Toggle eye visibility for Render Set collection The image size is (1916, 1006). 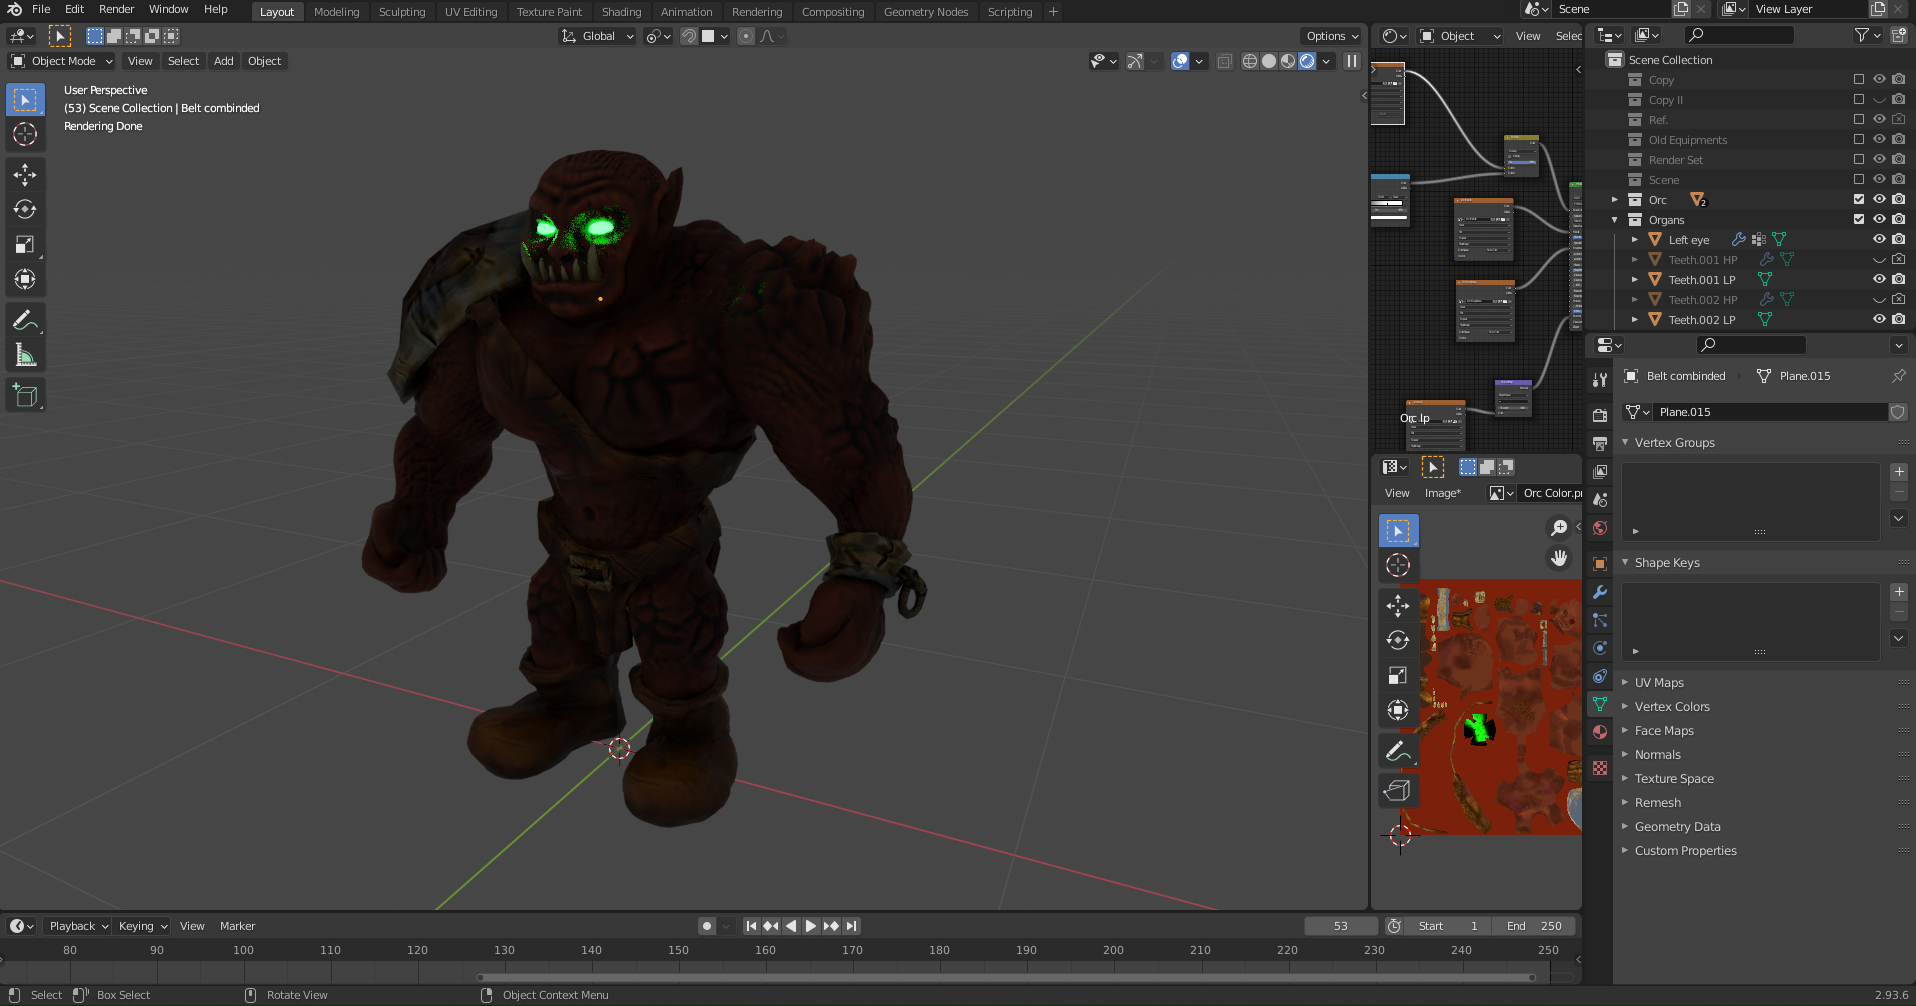tap(1879, 160)
